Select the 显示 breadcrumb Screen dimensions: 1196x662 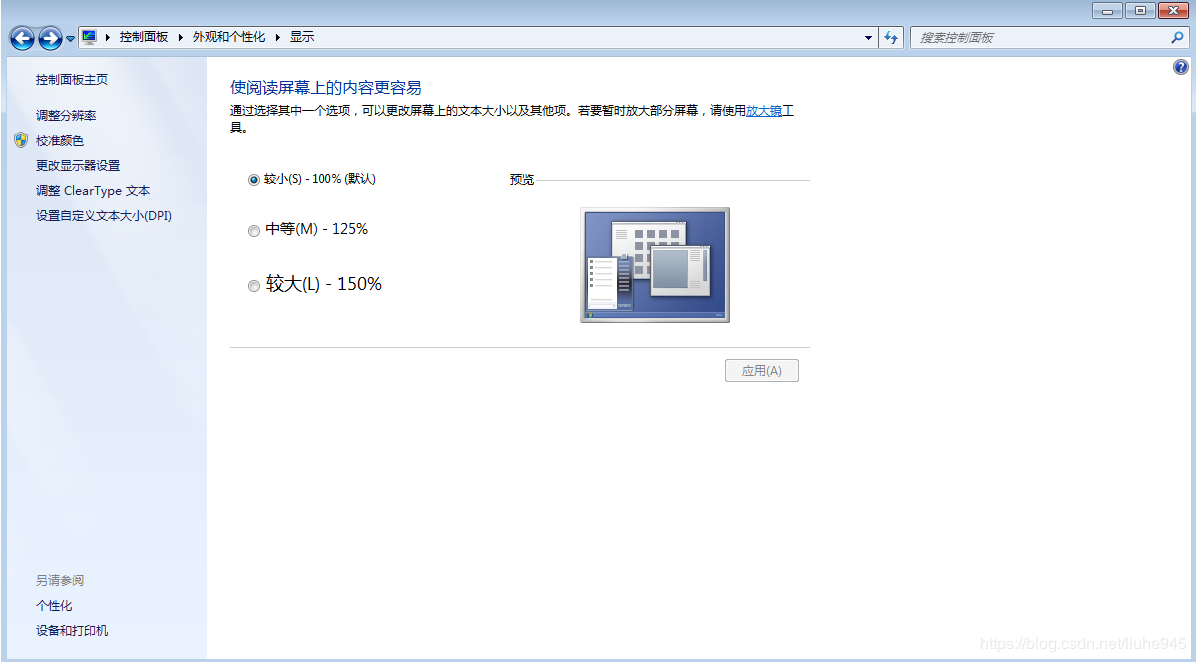pyautogui.click(x=302, y=37)
